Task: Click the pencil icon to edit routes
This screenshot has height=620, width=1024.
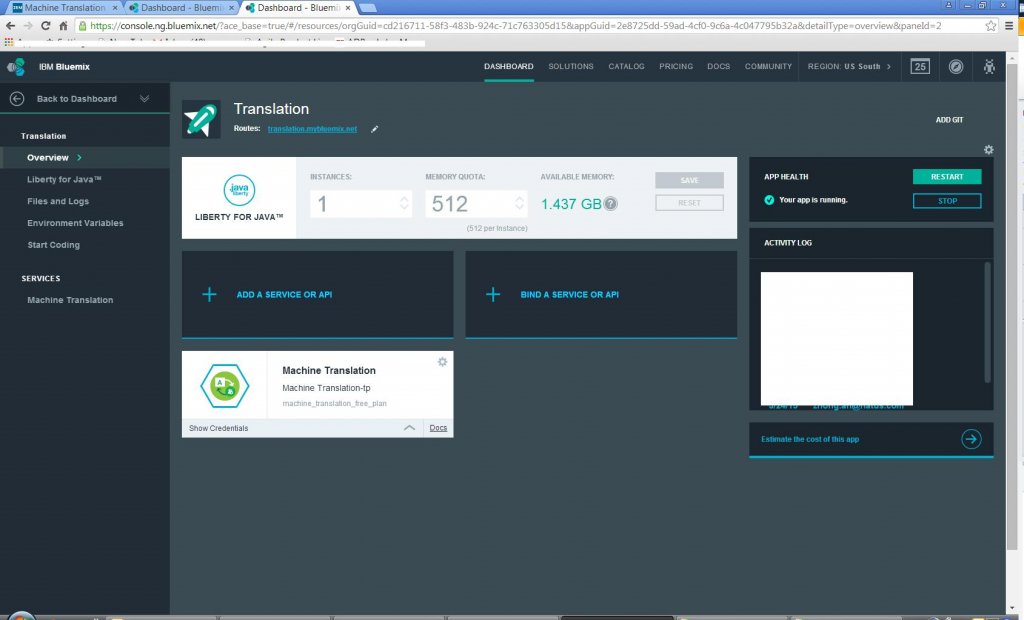Action: pos(375,129)
